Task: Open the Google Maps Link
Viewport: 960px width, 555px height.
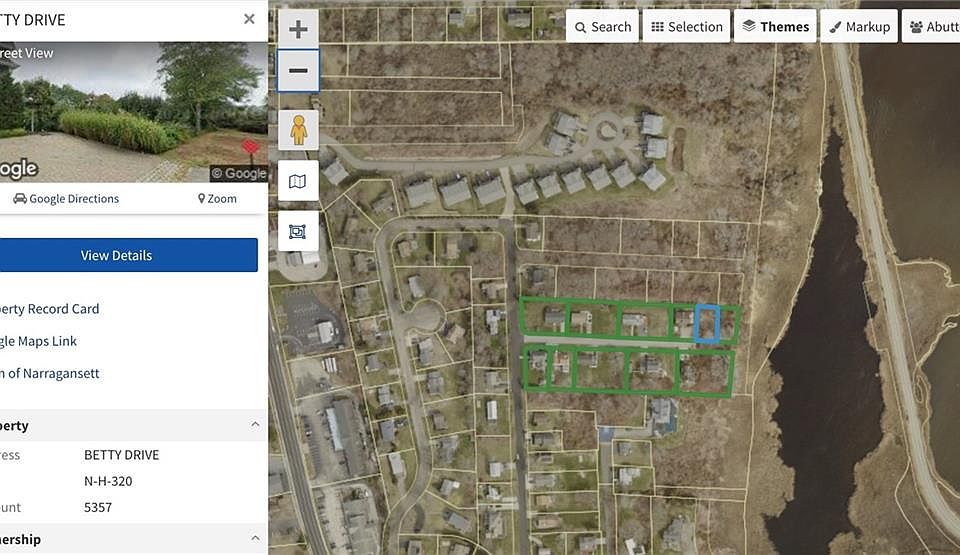Action: click(x=38, y=341)
